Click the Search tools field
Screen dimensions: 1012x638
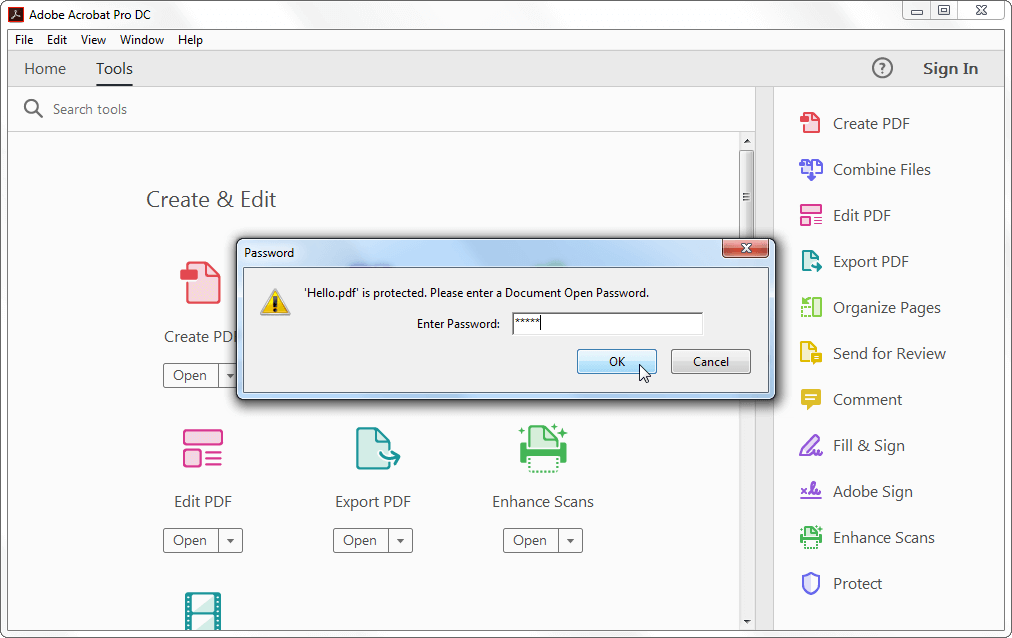click(381, 109)
